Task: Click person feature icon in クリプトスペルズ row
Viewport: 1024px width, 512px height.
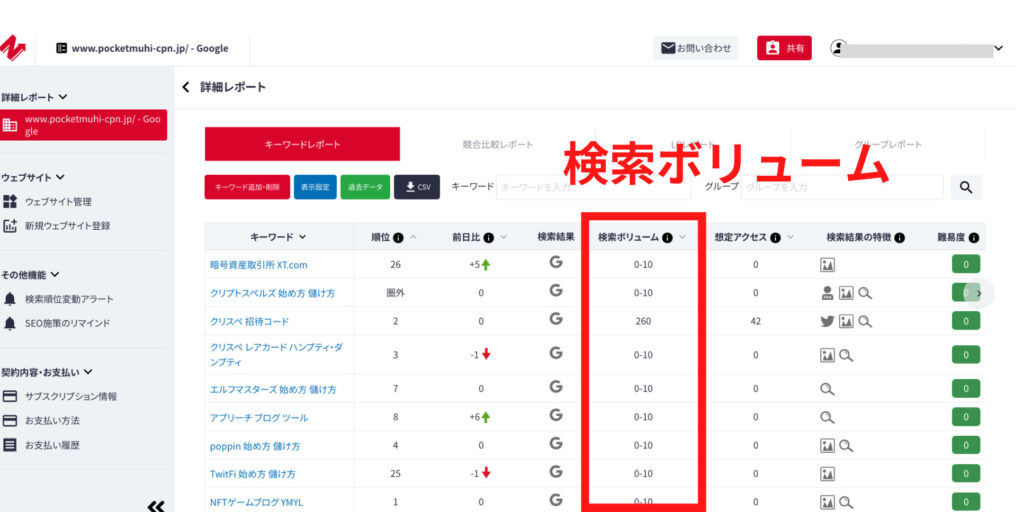Action: [827, 293]
